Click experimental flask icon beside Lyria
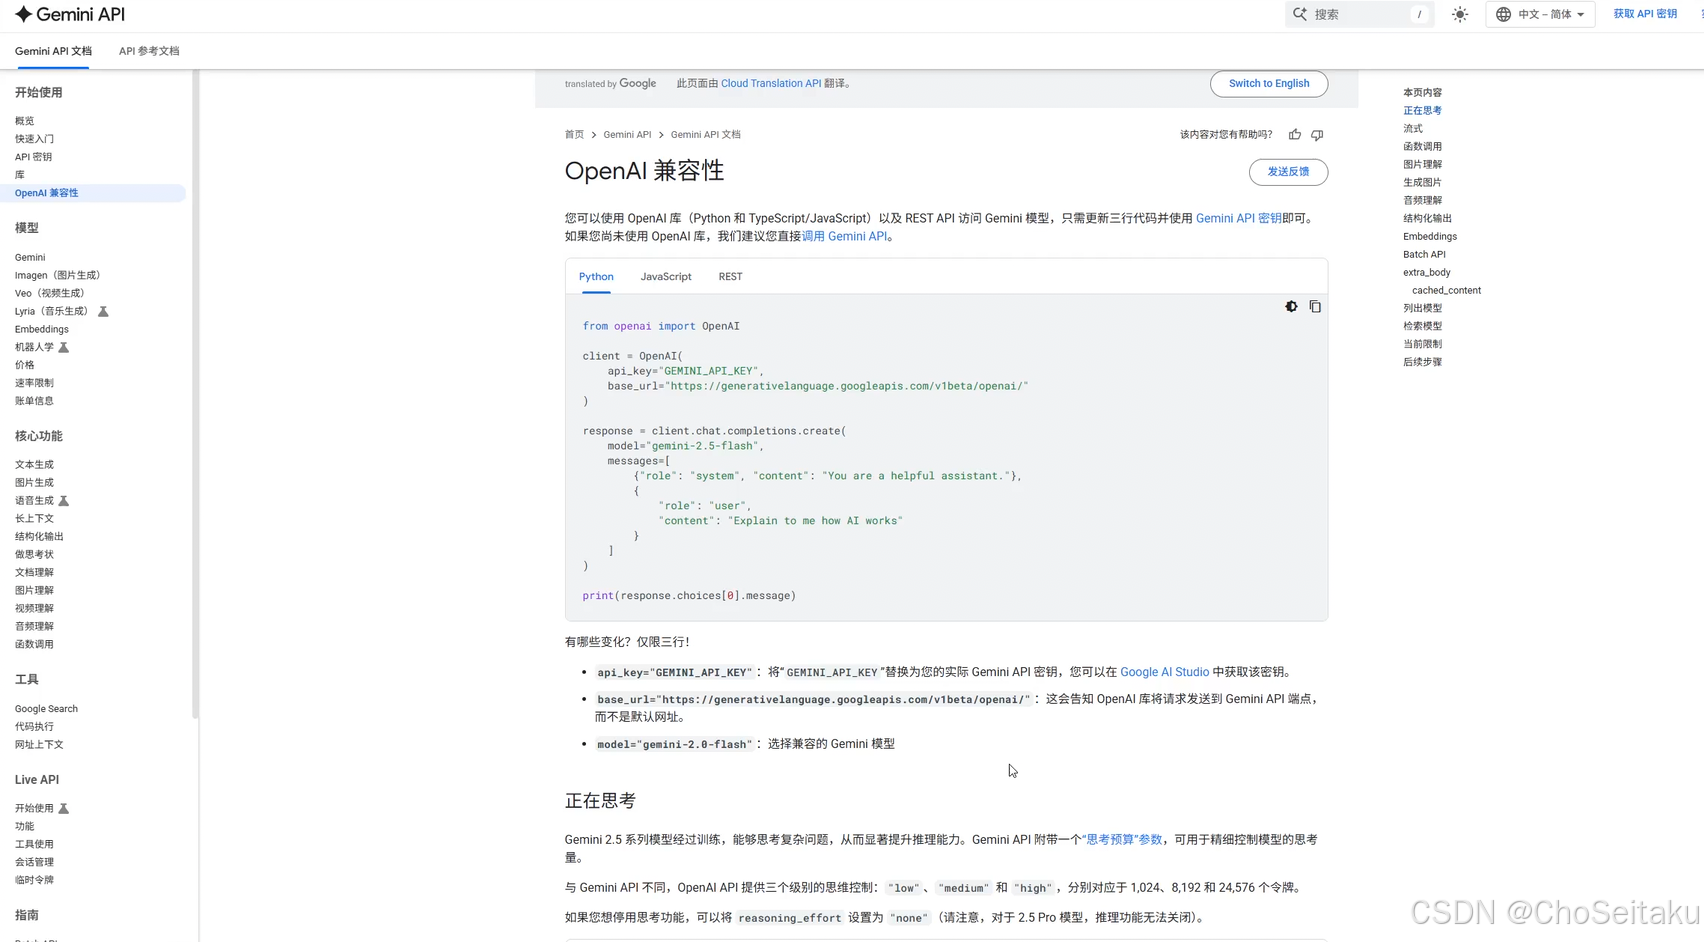The image size is (1704, 942). 103,312
